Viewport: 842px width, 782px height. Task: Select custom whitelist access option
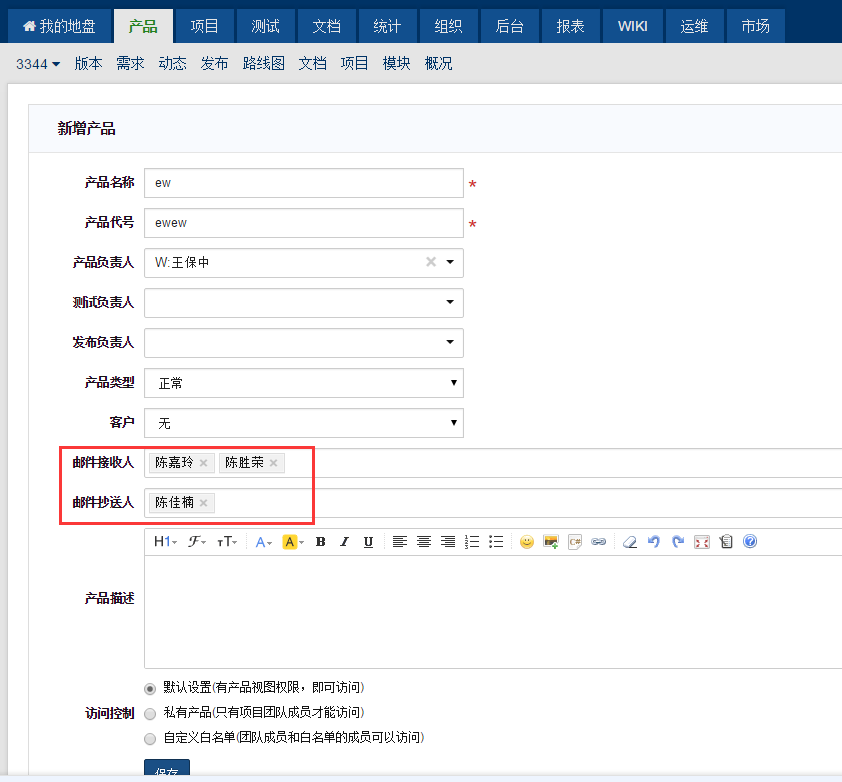tap(150, 738)
